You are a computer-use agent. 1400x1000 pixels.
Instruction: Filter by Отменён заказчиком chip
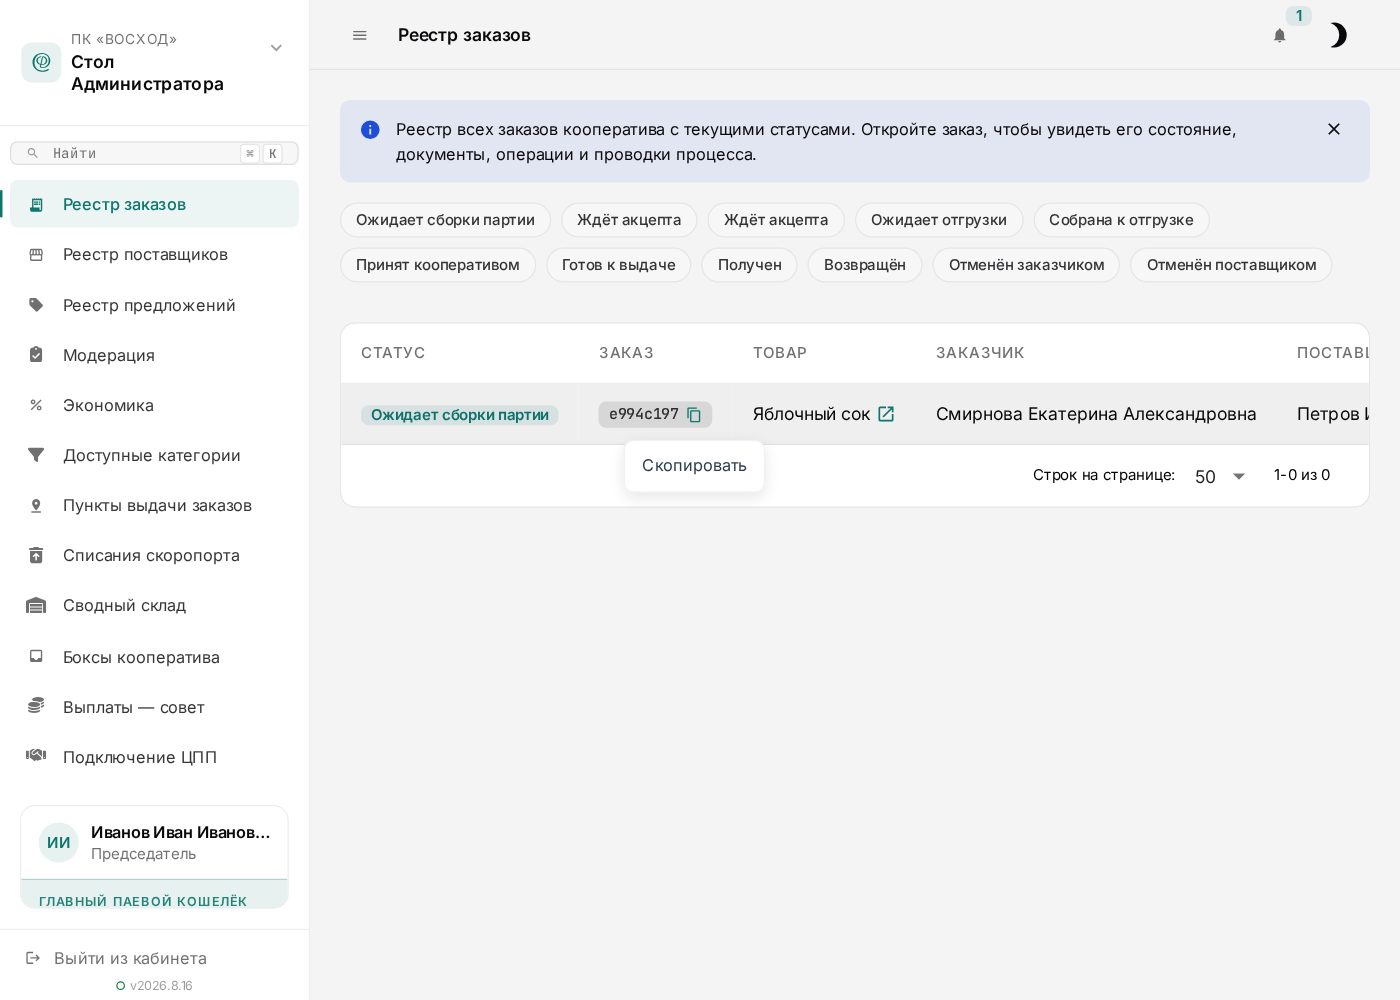1027,265
